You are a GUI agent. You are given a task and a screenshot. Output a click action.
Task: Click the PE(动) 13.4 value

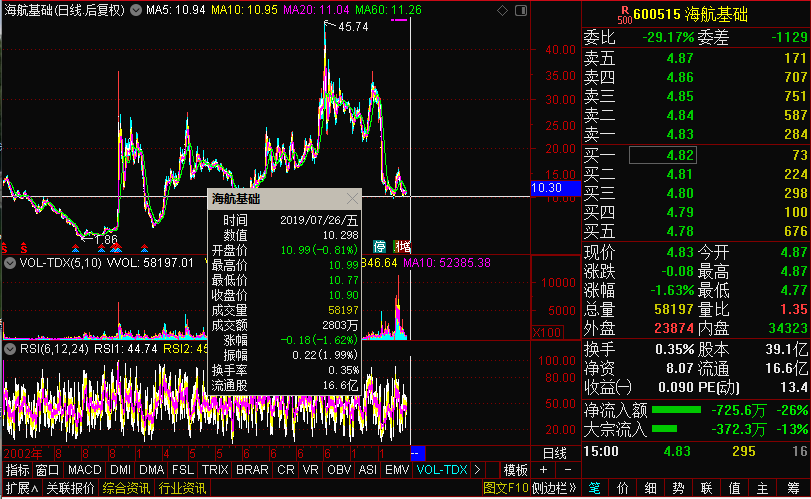point(793,387)
